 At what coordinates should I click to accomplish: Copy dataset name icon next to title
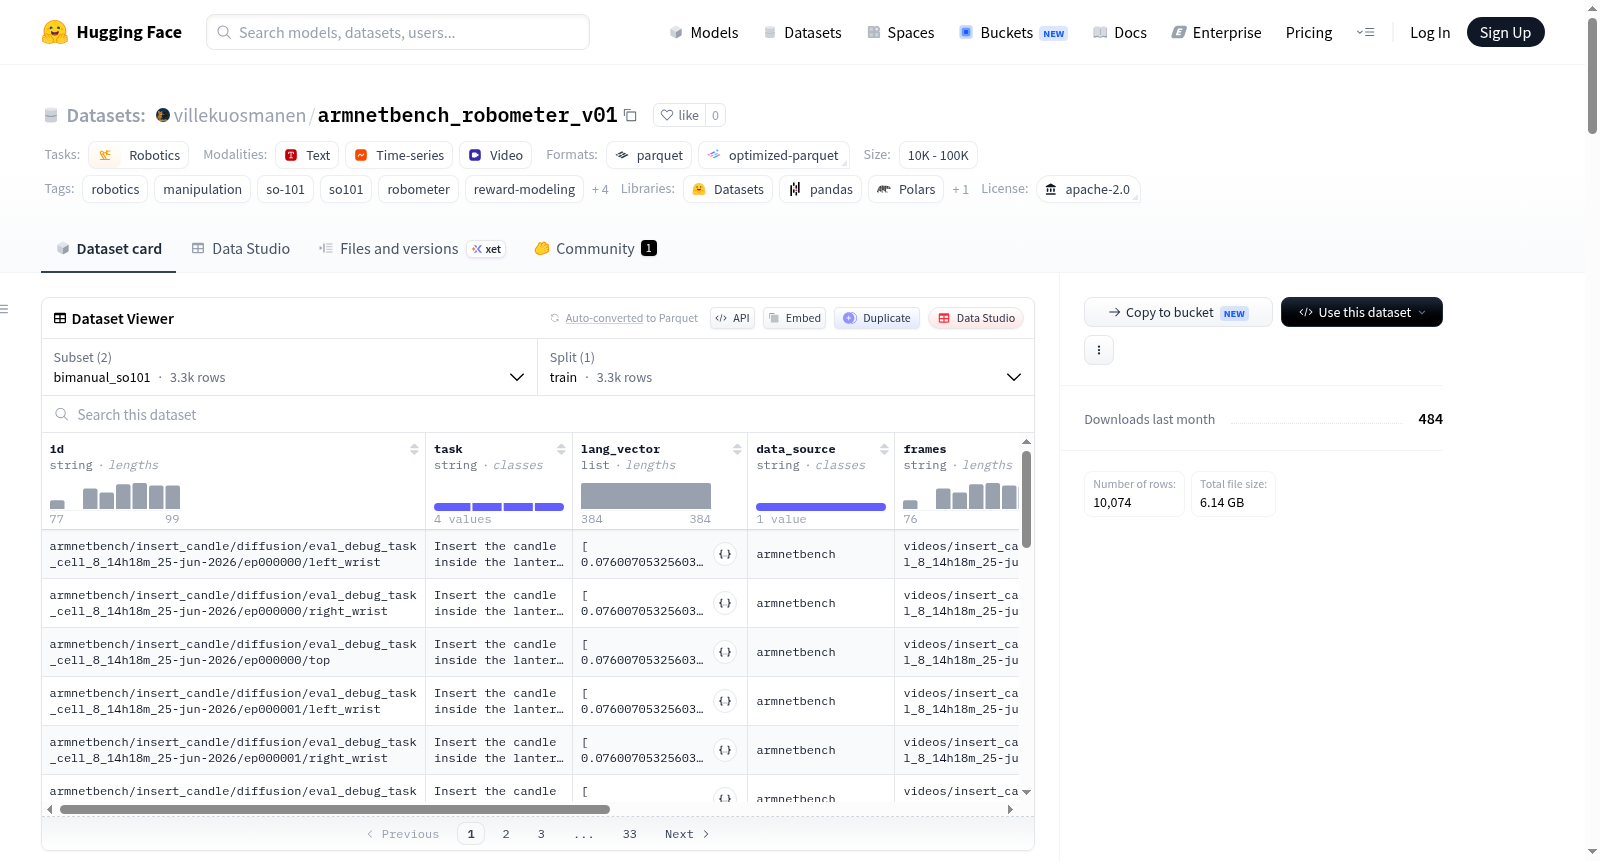tap(630, 115)
